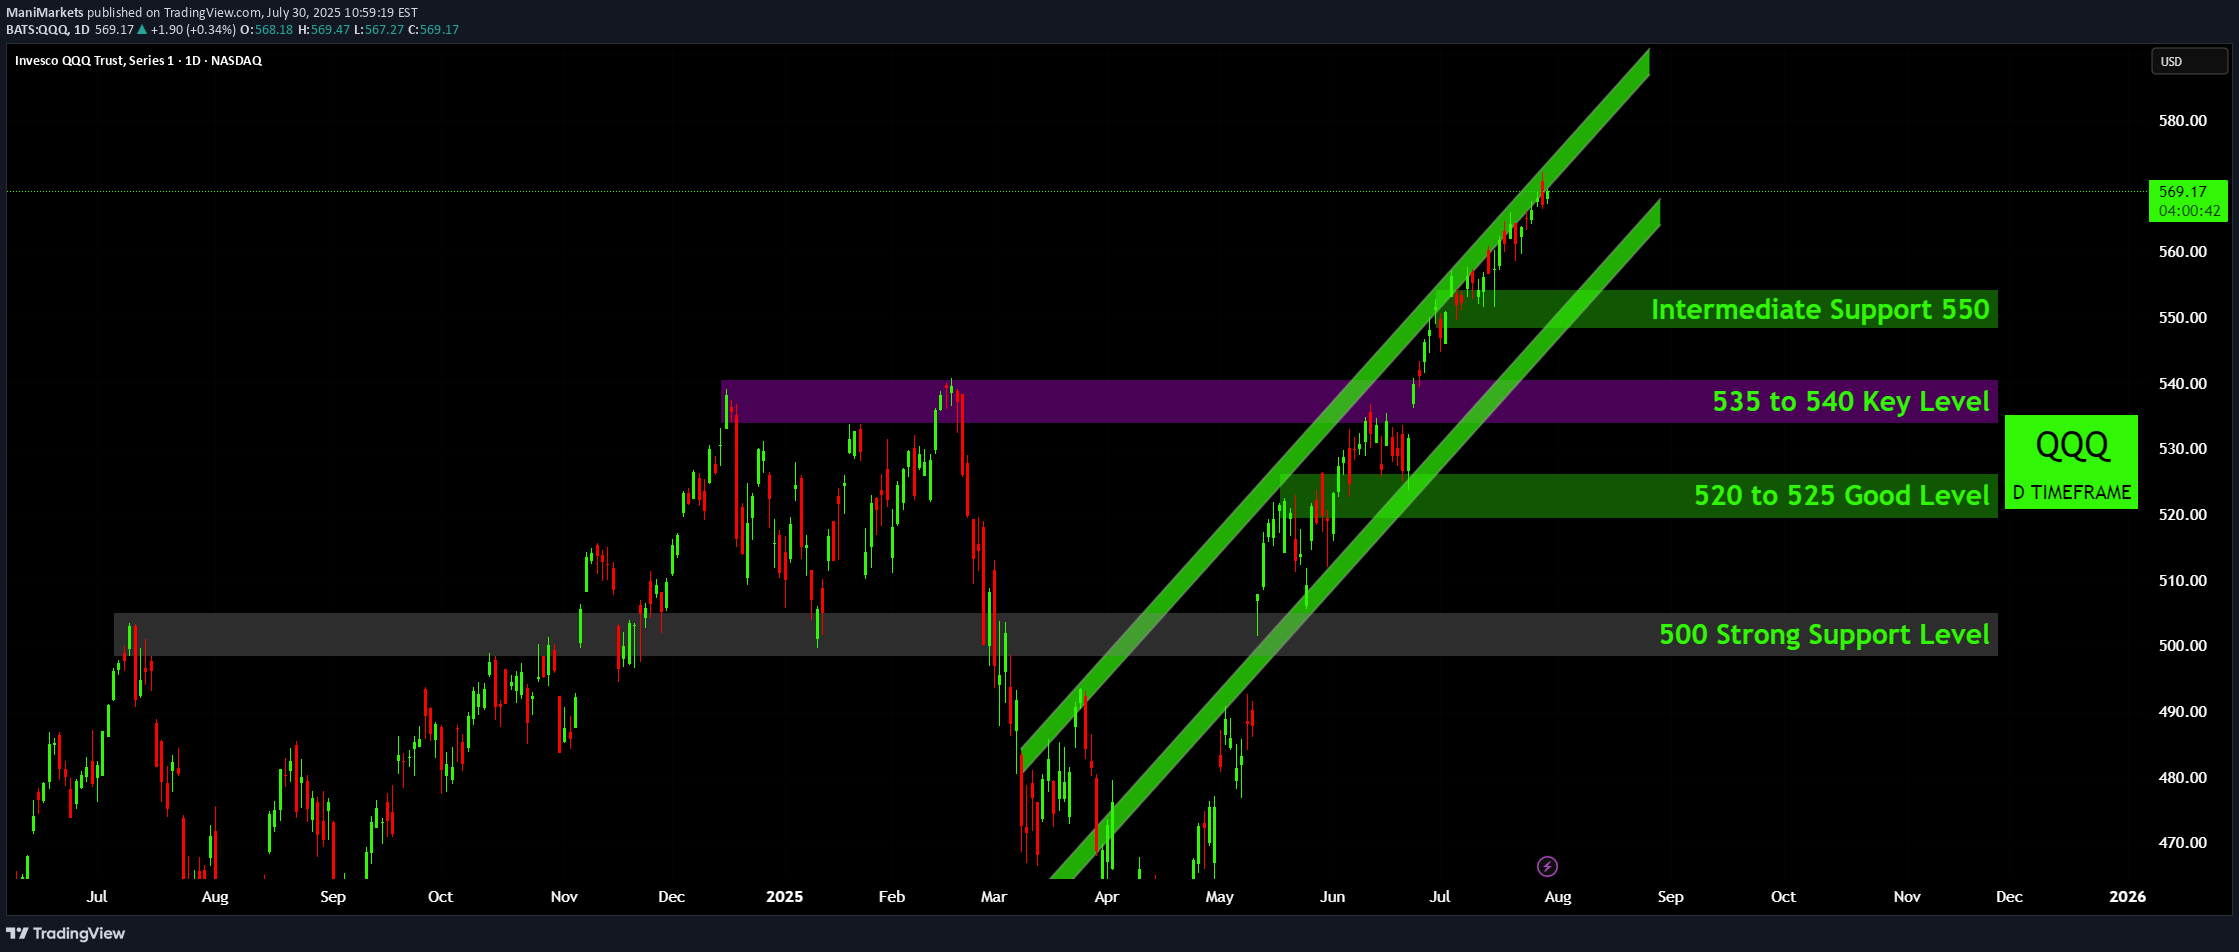Click the BATS:QQQ symbol text

coord(36,30)
